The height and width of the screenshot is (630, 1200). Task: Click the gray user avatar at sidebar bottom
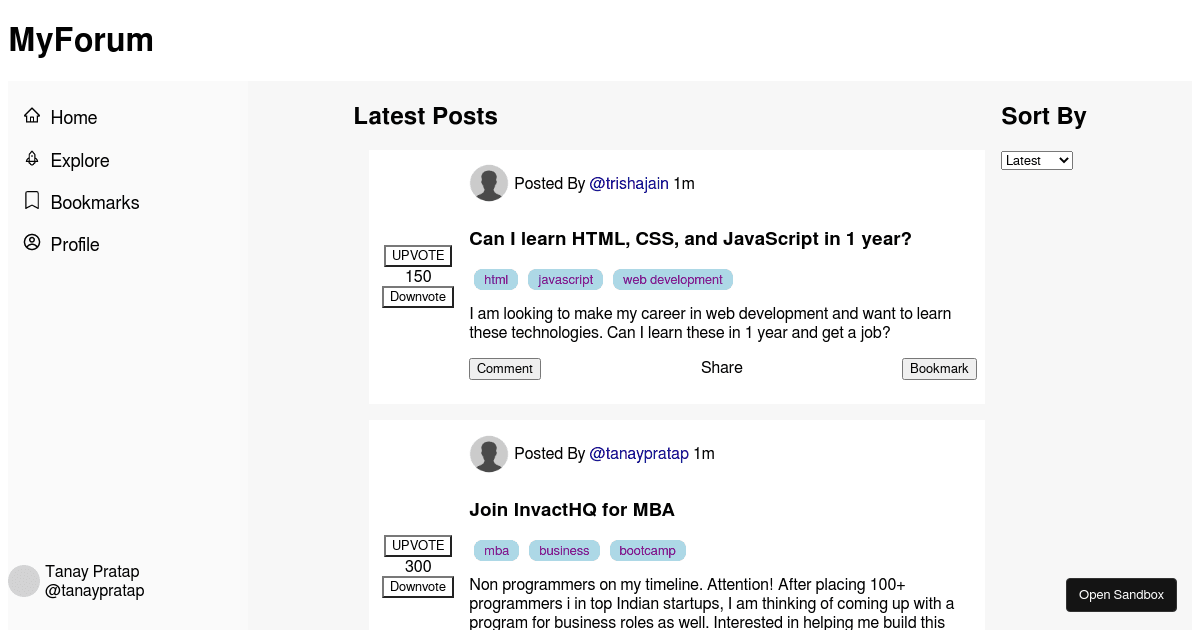coord(24,581)
